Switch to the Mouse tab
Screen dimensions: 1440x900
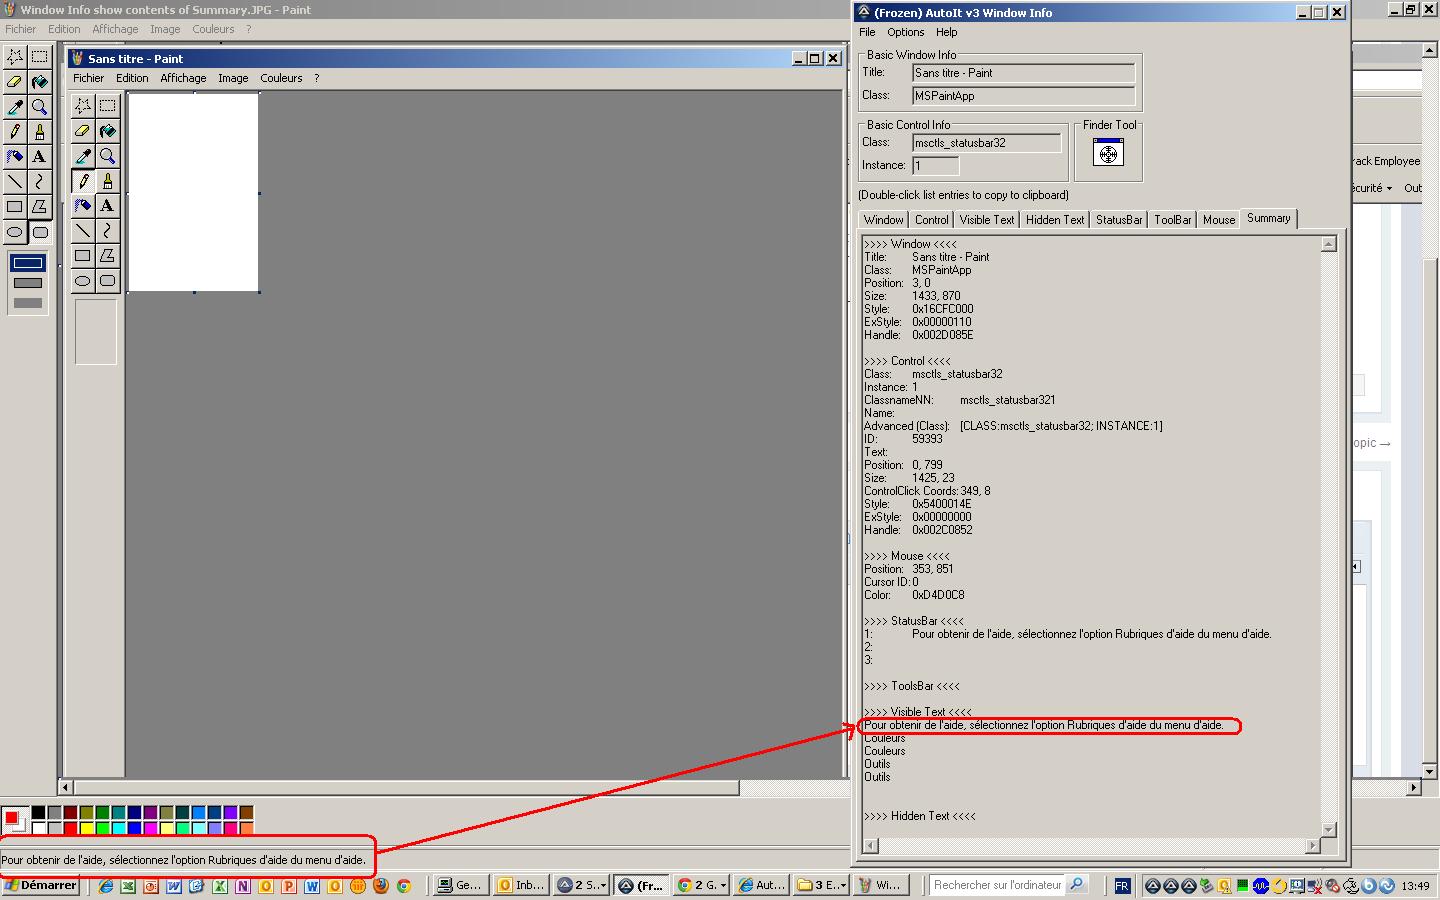pyautogui.click(x=1218, y=220)
